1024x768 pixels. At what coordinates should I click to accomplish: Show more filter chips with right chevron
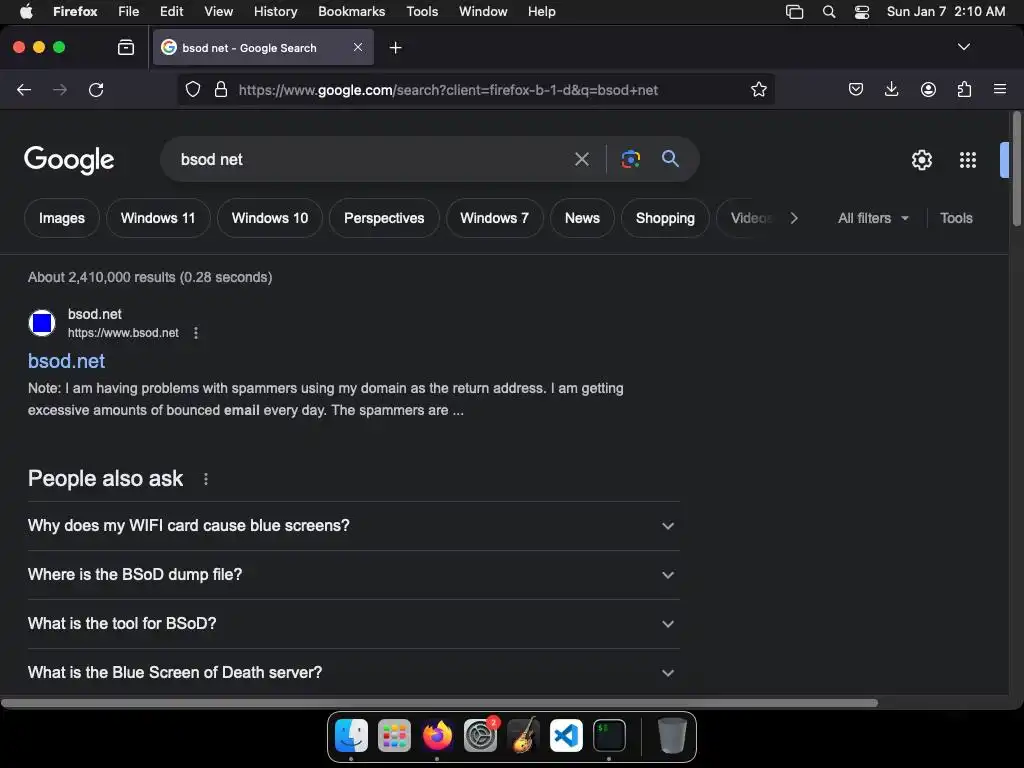(793, 218)
